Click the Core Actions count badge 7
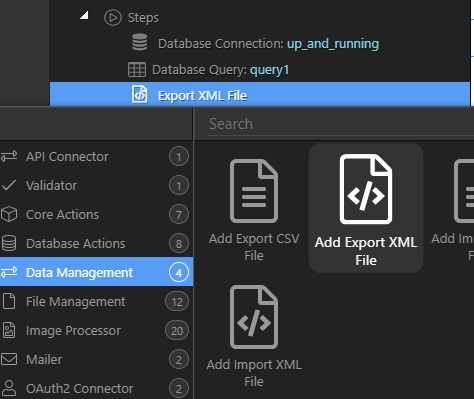 179,214
